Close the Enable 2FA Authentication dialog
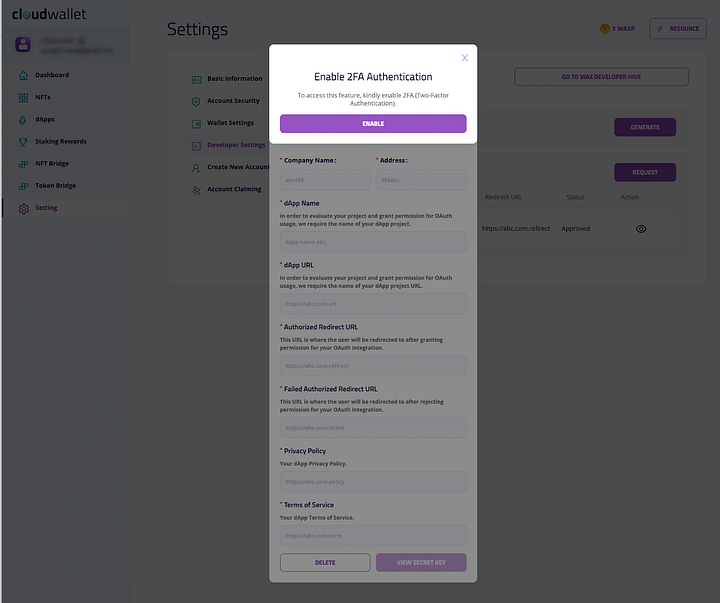 tap(465, 57)
